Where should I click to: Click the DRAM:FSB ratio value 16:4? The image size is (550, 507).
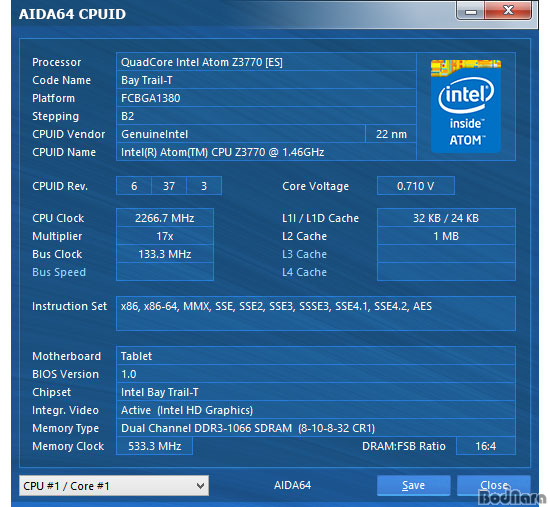pyautogui.click(x=486, y=446)
